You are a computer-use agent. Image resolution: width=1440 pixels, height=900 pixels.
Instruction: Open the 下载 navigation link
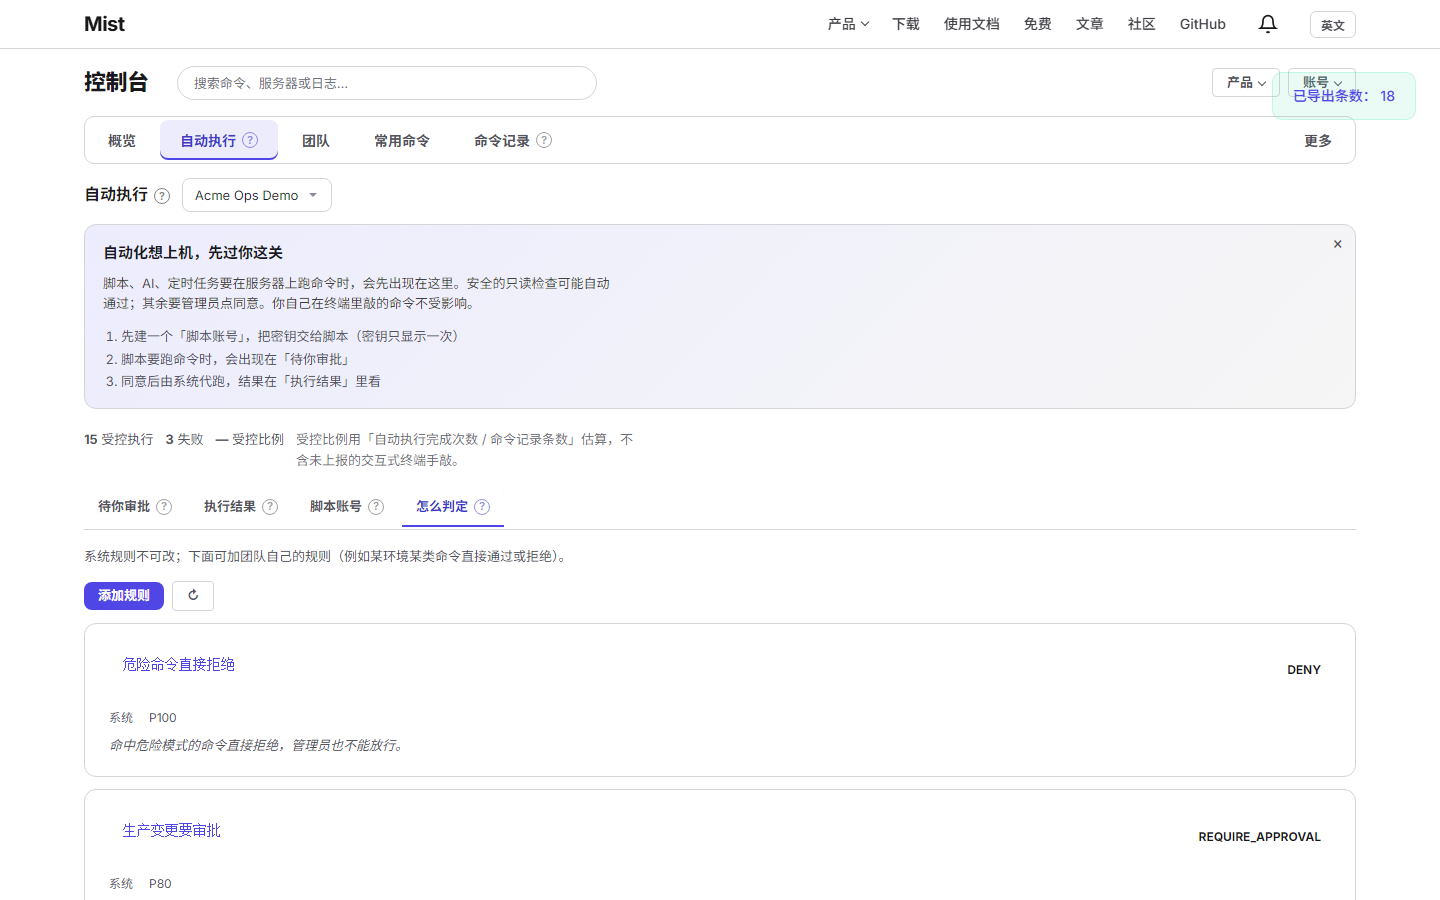tap(906, 24)
